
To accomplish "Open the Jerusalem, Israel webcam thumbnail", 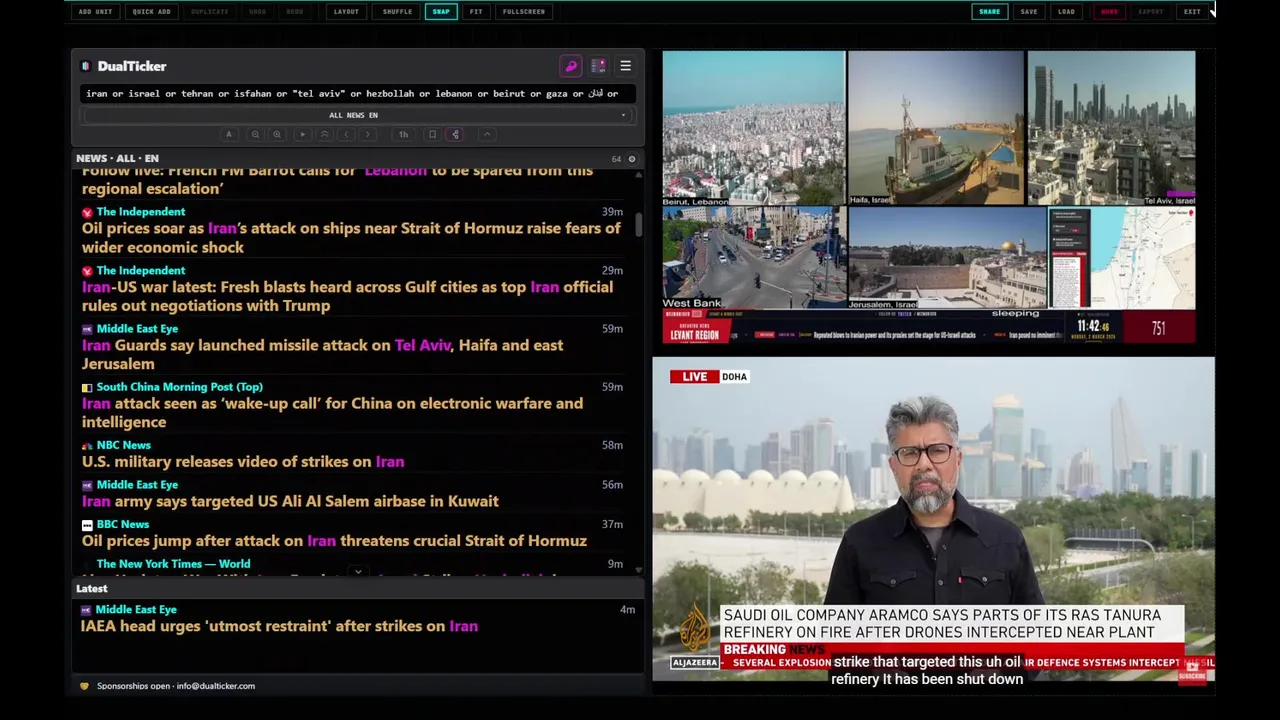I will (x=947, y=257).
